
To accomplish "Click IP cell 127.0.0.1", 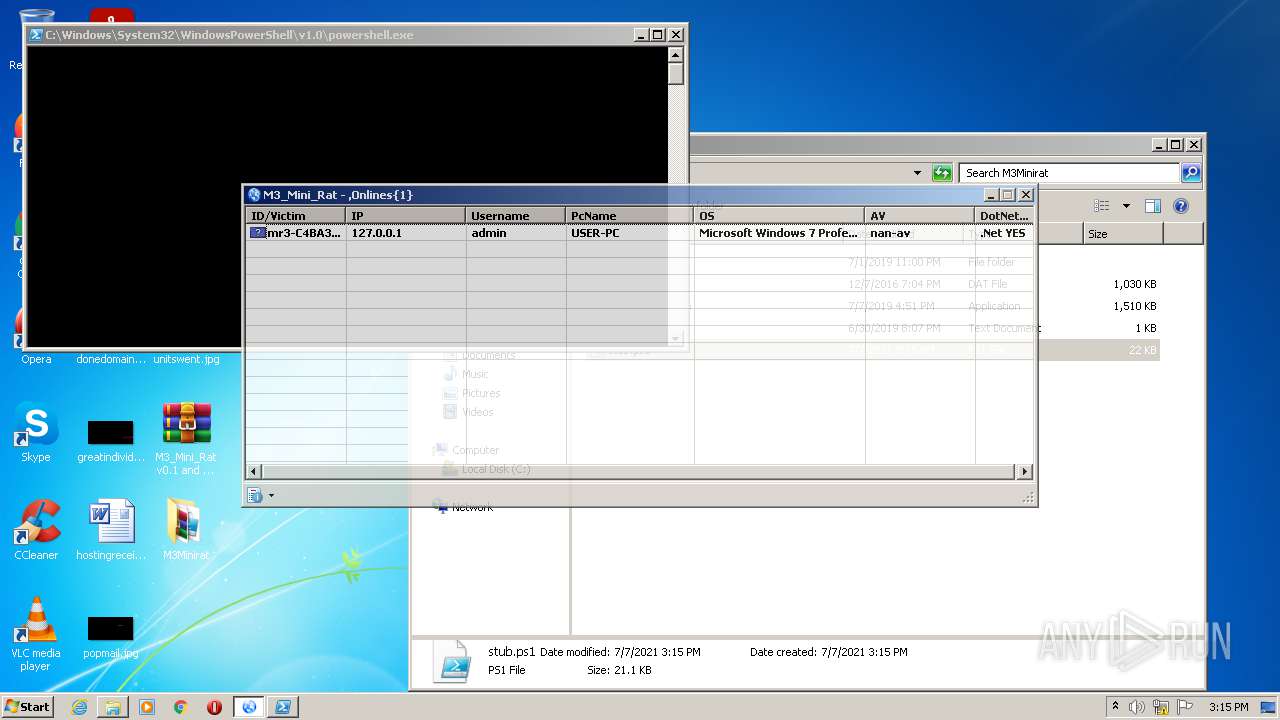I will (x=376, y=233).
